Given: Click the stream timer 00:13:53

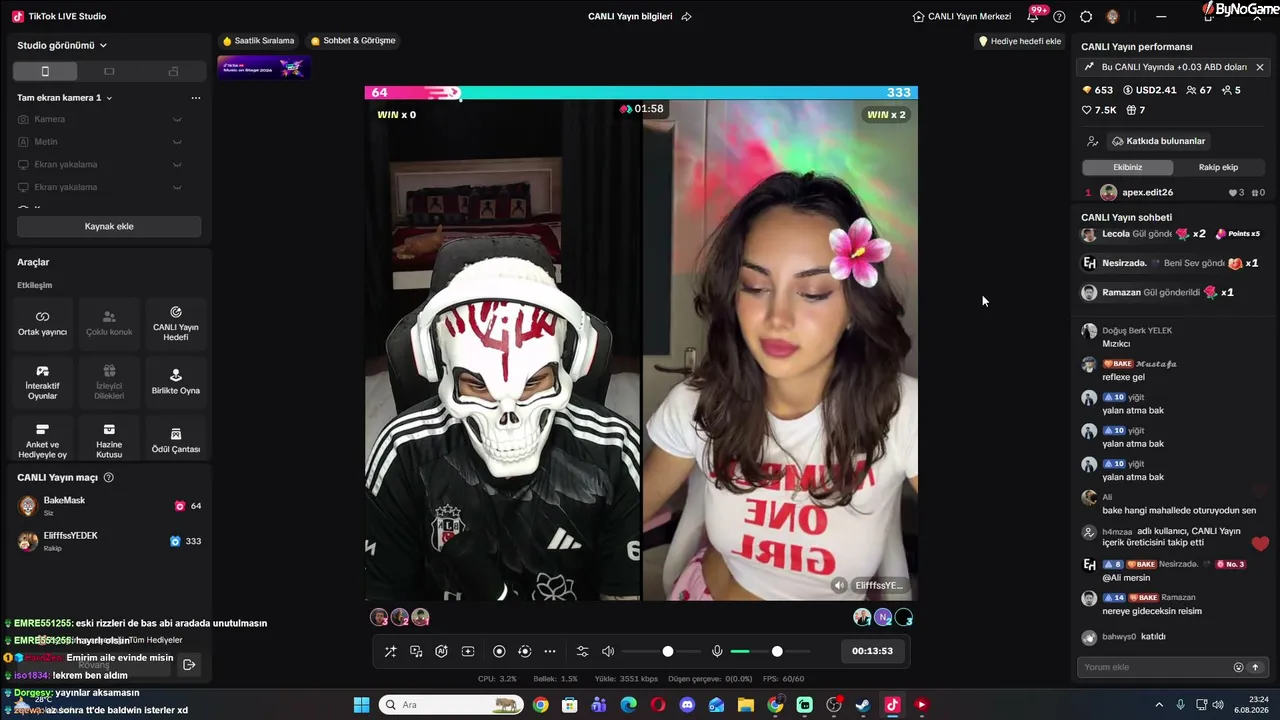Looking at the screenshot, I should (x=872, y=651).
